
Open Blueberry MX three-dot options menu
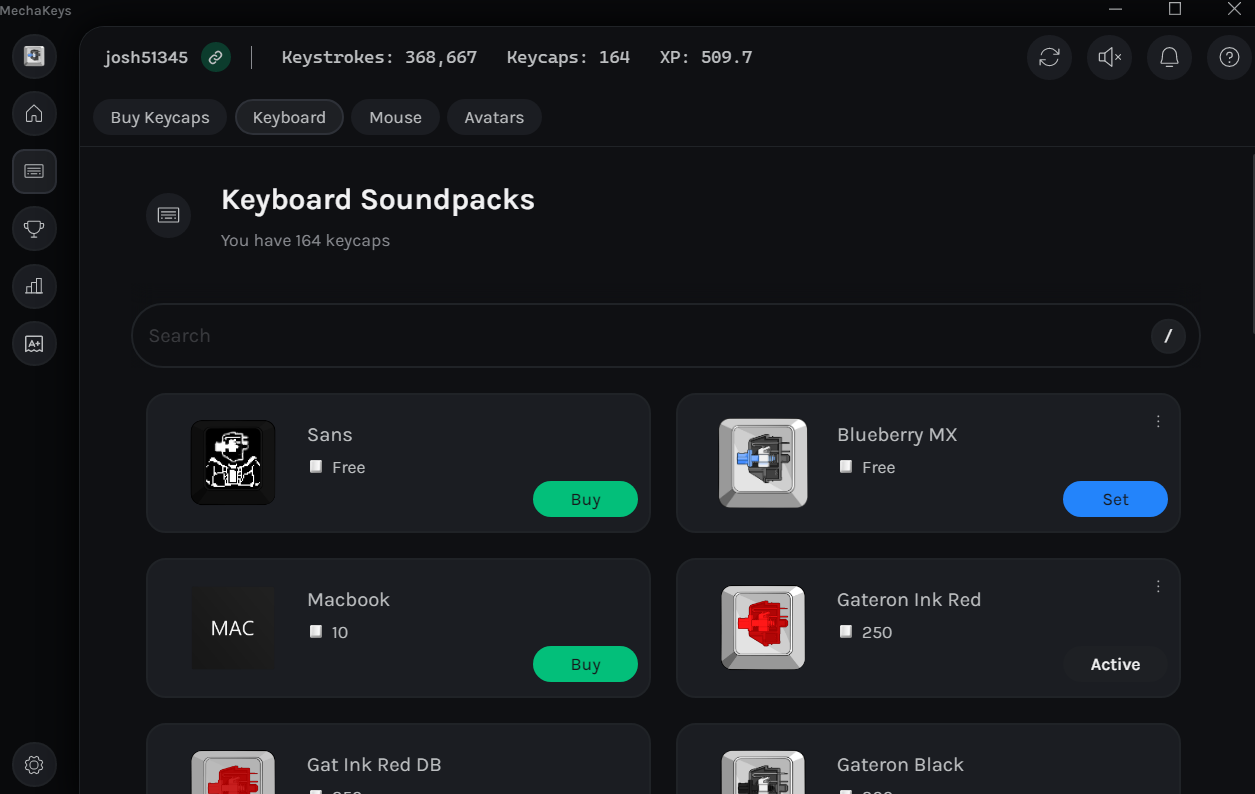tap(1158, 422)
